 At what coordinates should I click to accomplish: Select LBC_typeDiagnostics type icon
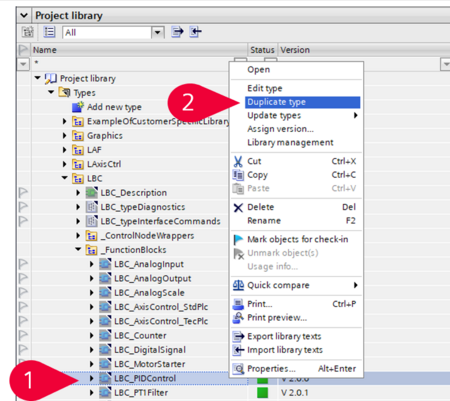[91, 207]
